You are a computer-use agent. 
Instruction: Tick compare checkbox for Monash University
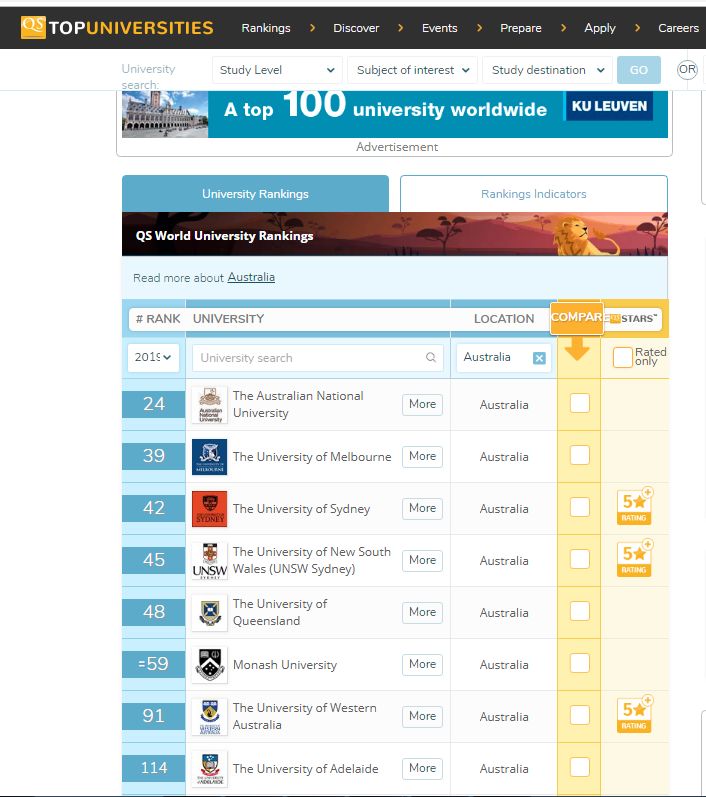(x=579, y=663)
